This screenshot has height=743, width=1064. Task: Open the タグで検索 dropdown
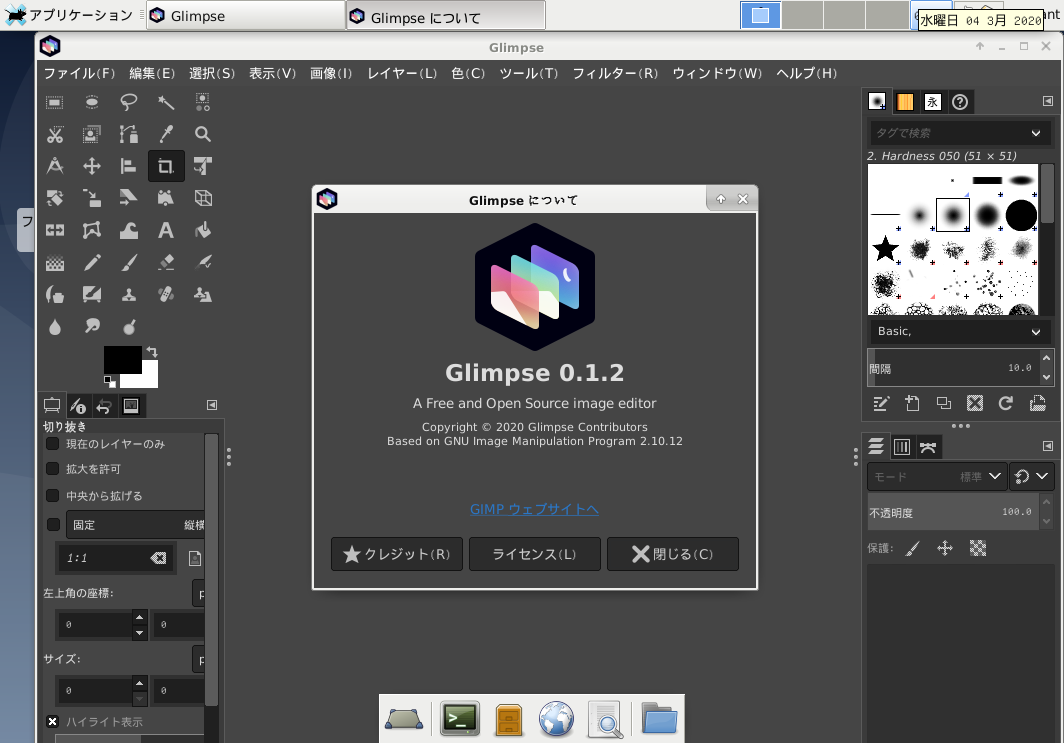click(x=958, y=132)
